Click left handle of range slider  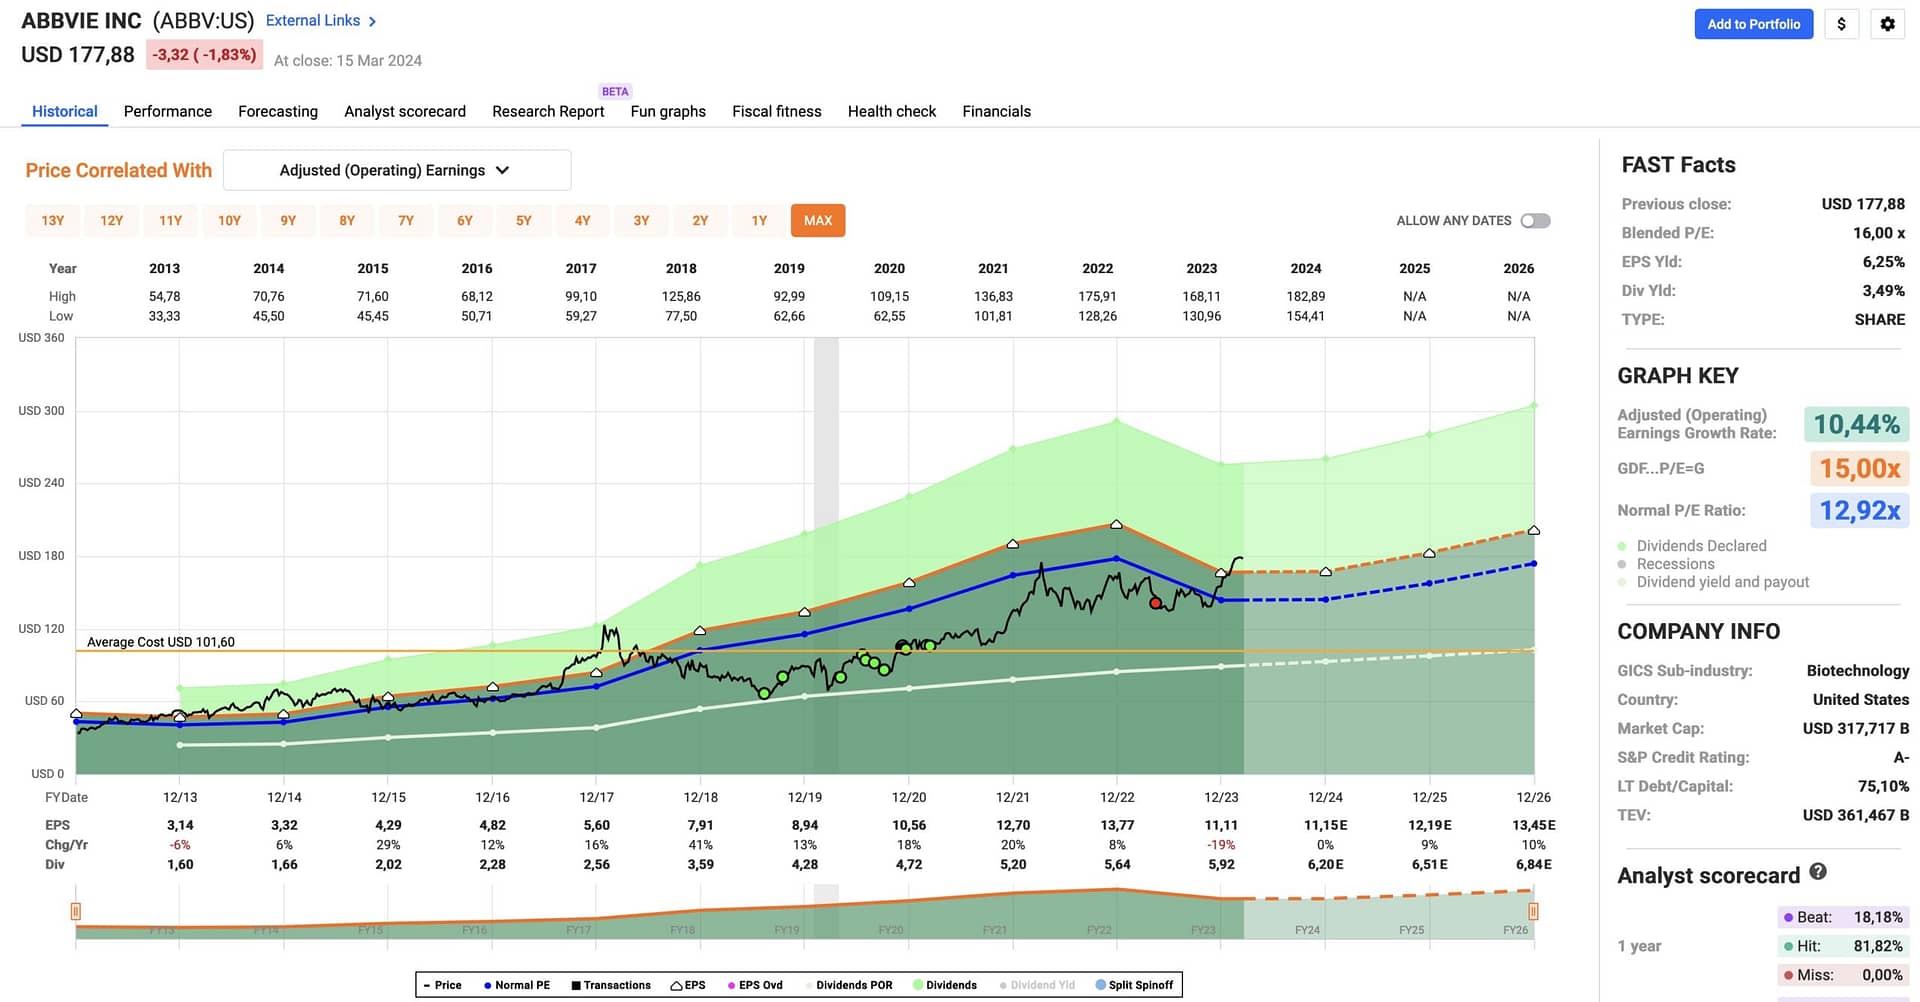tap(76, 911)
